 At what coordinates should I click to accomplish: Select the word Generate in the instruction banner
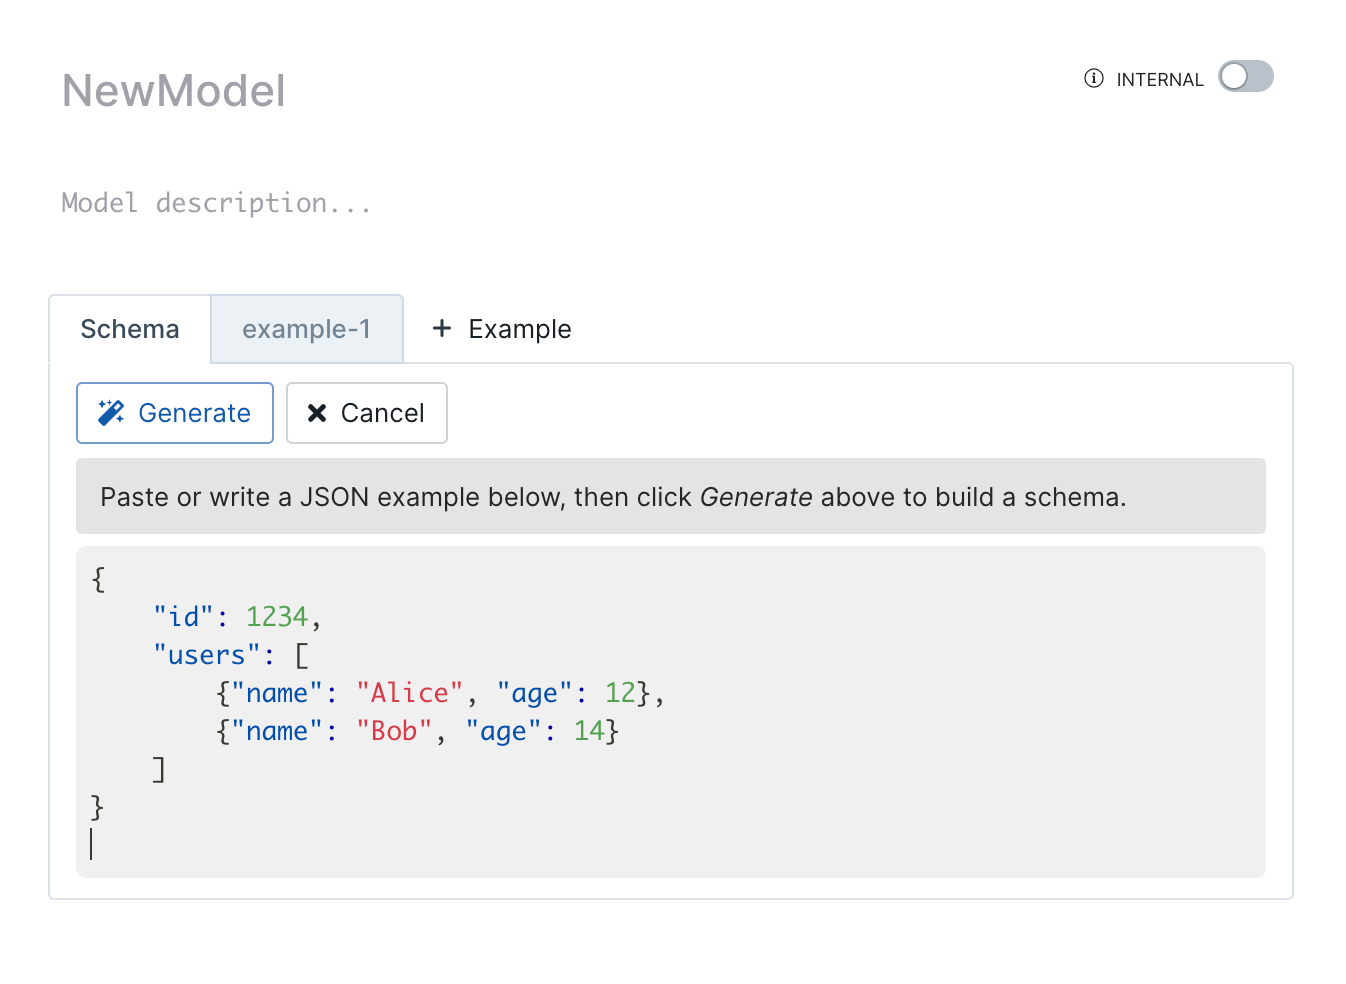756,496
